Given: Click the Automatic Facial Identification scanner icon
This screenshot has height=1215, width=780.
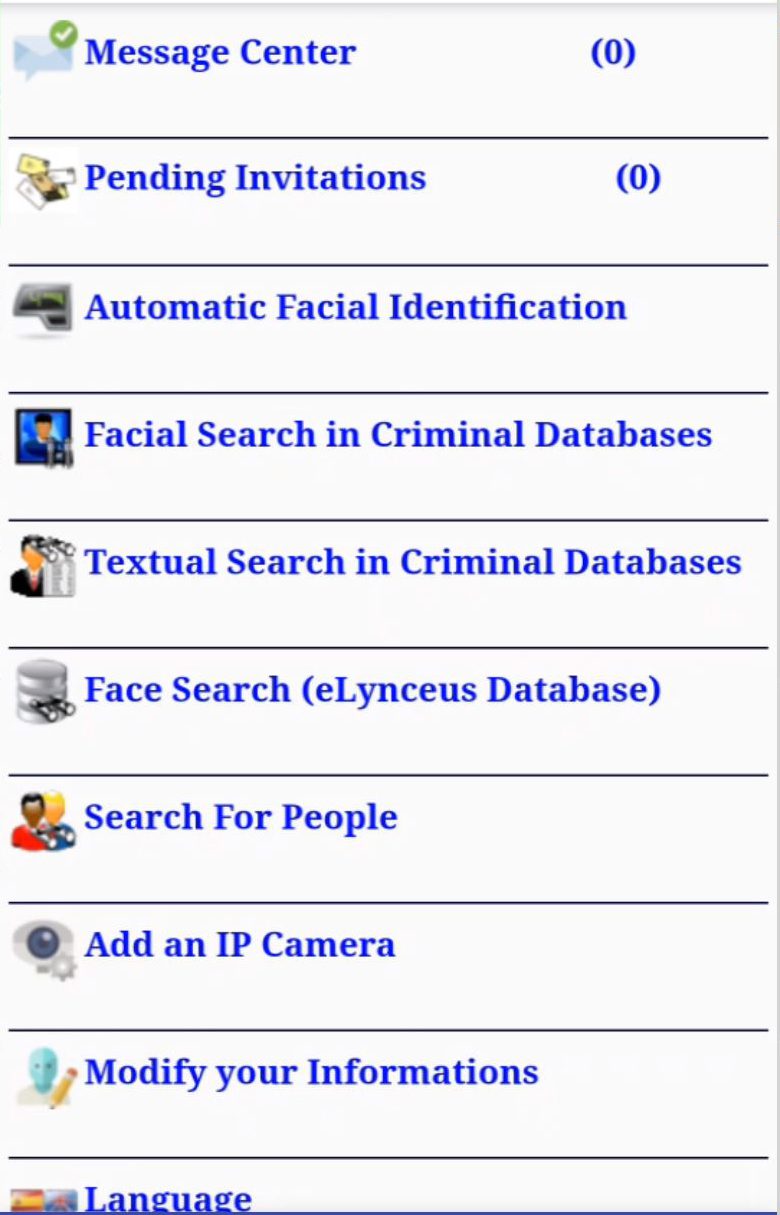Looking at the screenshot, I should pos(43,310).
